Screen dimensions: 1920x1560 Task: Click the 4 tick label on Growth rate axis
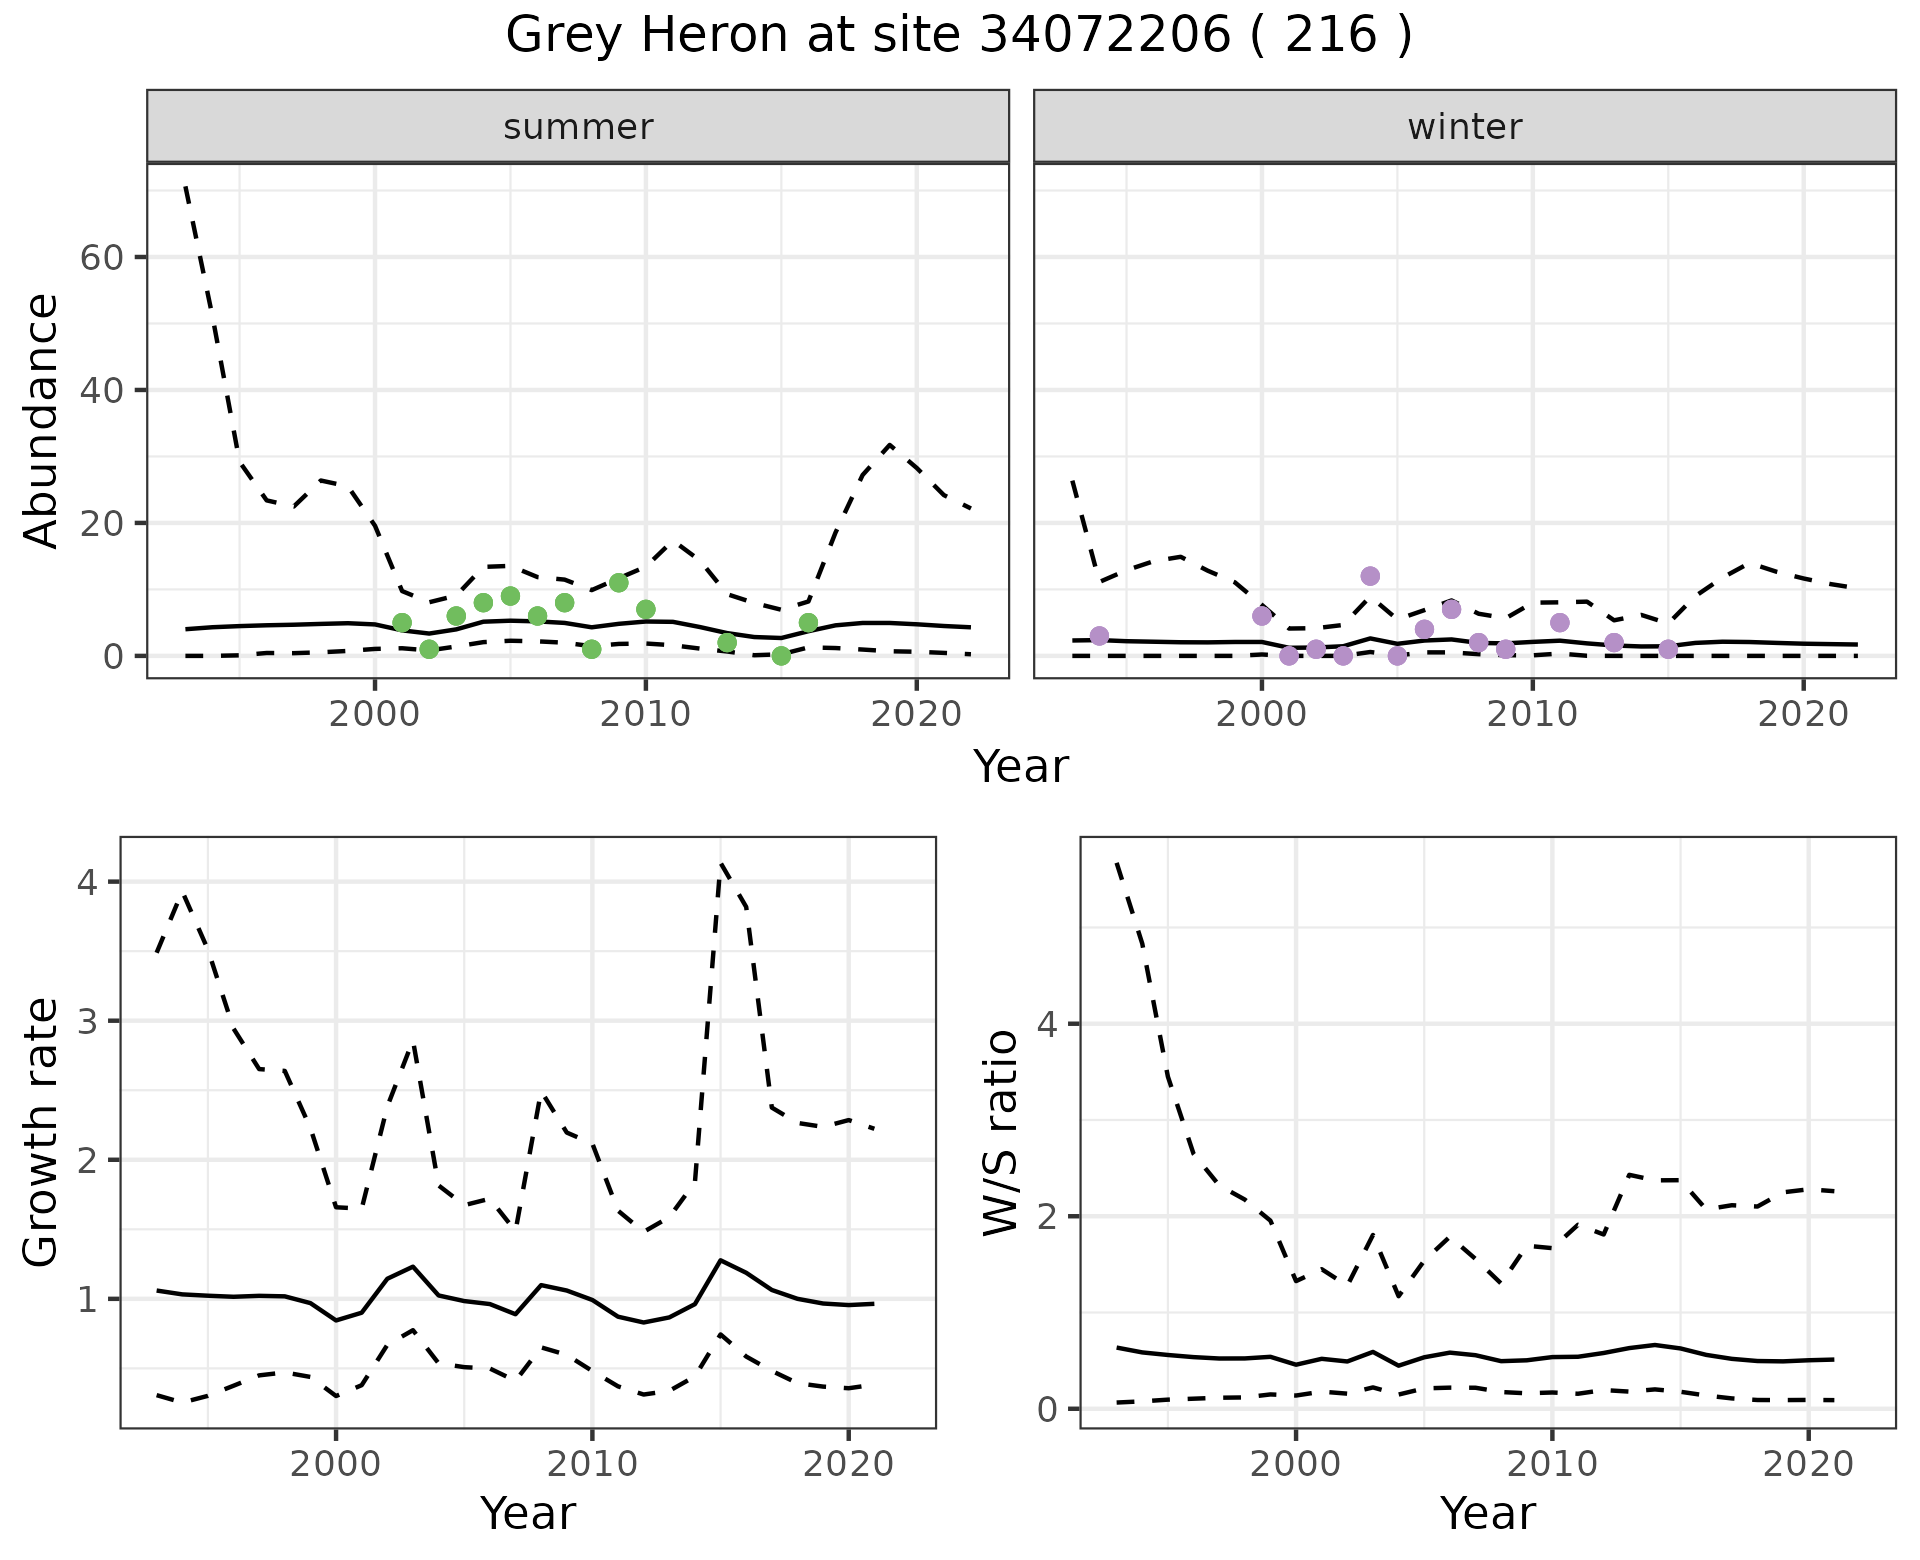tap(88, 882)
